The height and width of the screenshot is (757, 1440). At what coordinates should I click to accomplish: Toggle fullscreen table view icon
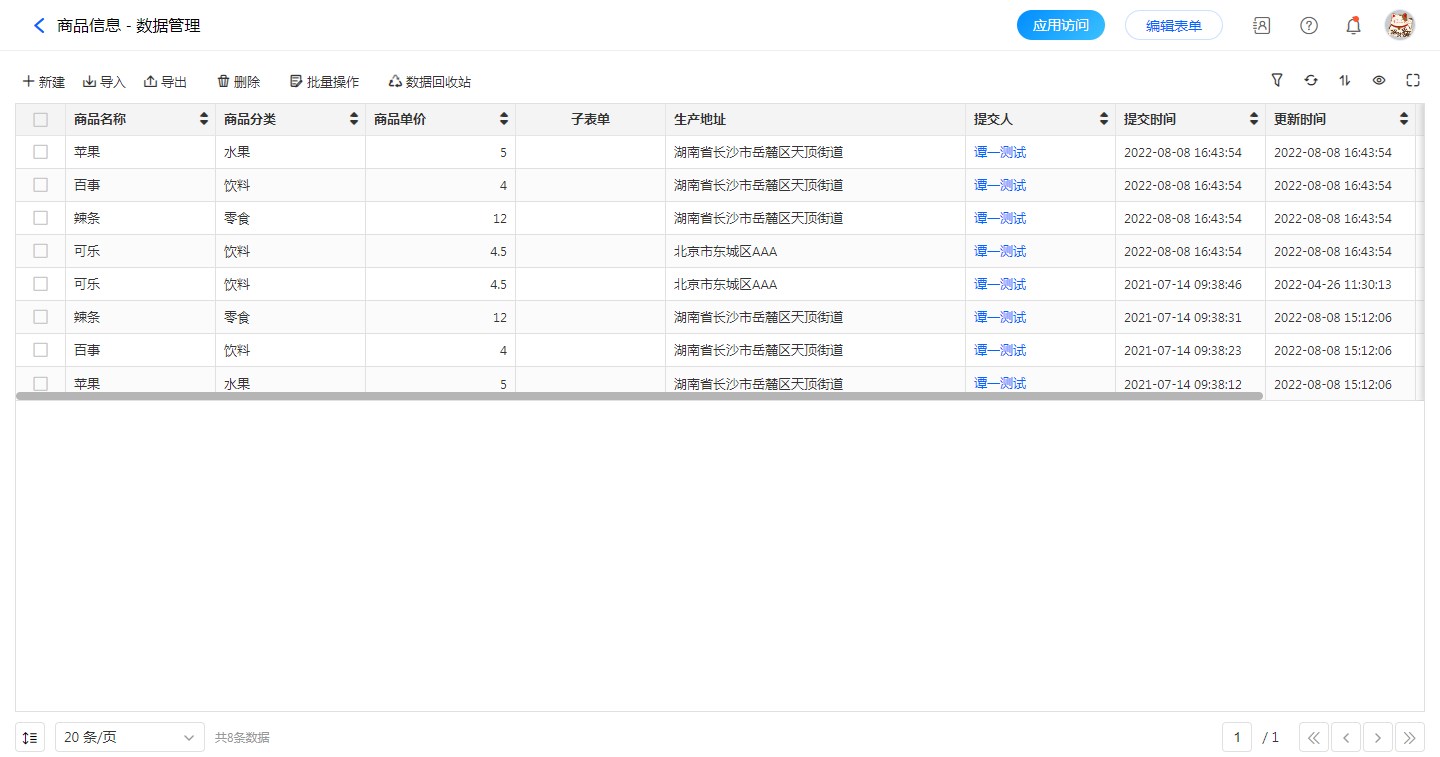1412,80
